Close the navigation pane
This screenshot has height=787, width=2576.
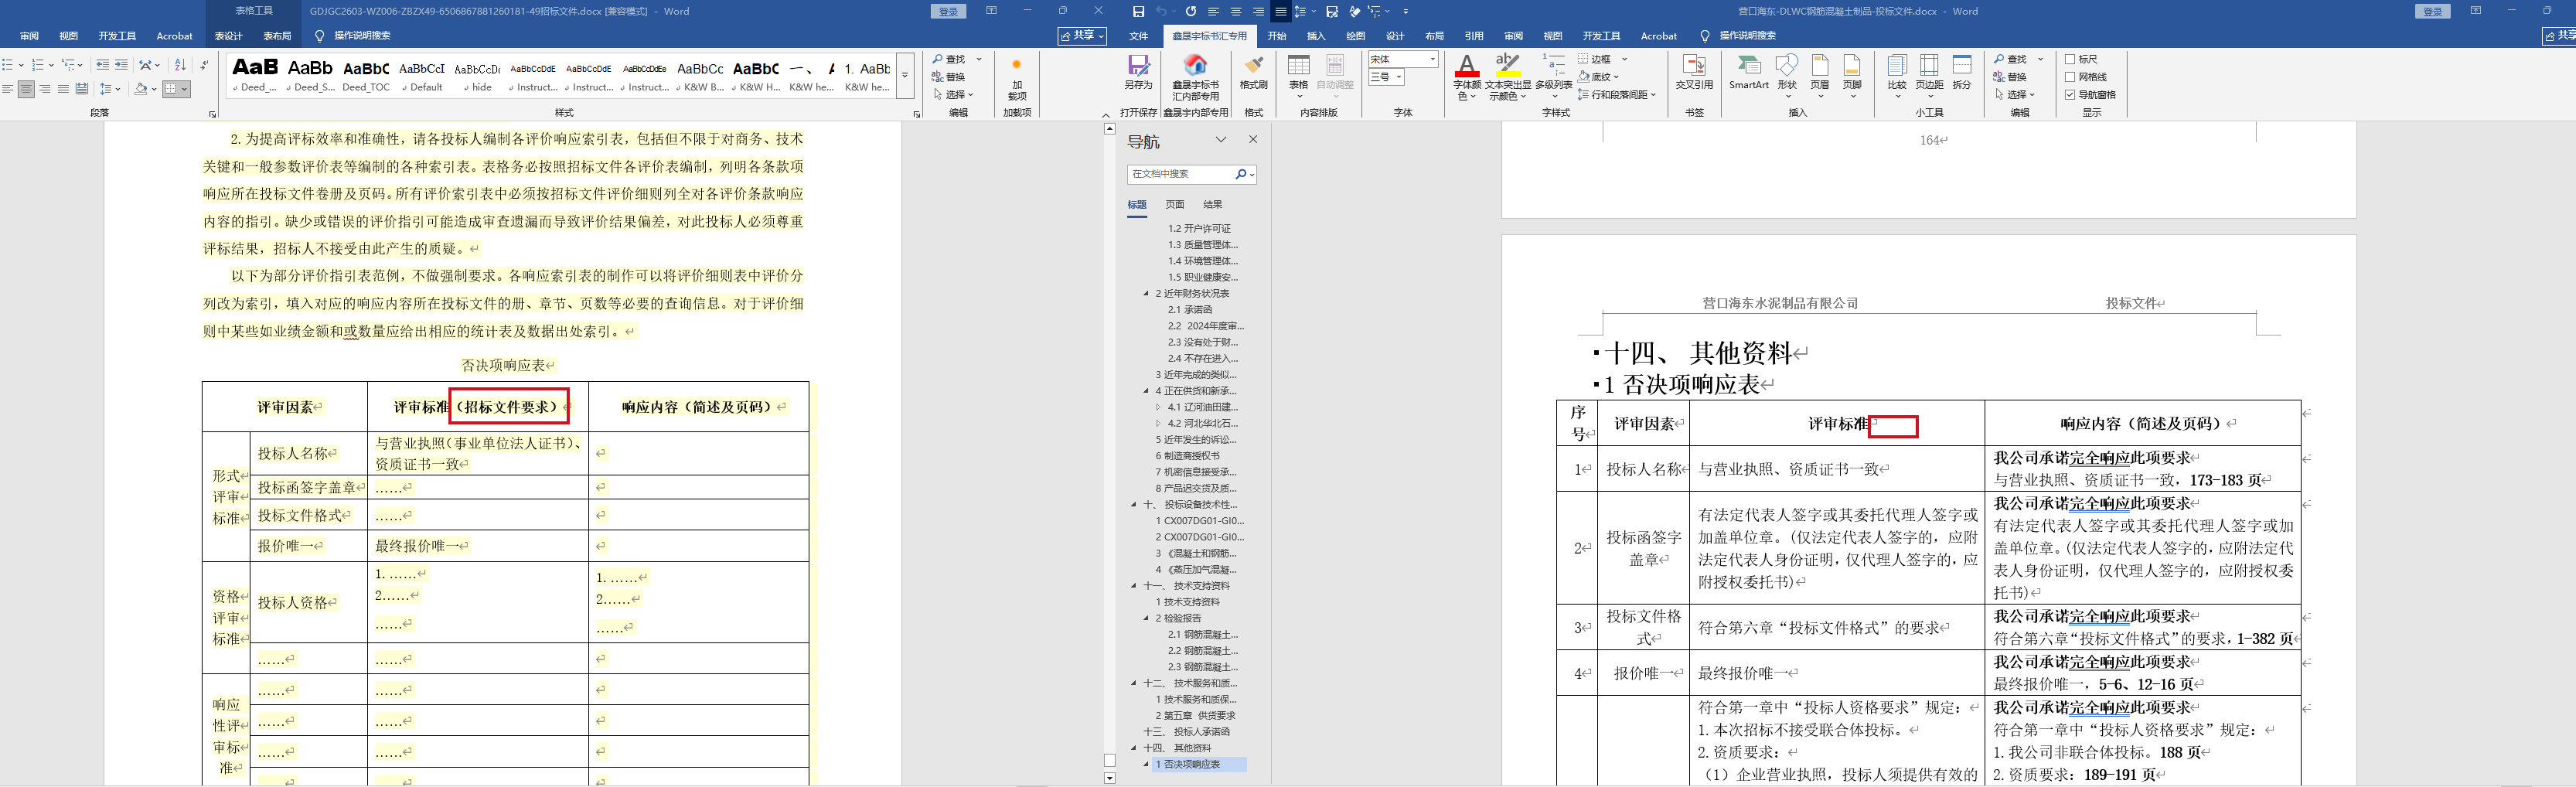coord(1253,140)
